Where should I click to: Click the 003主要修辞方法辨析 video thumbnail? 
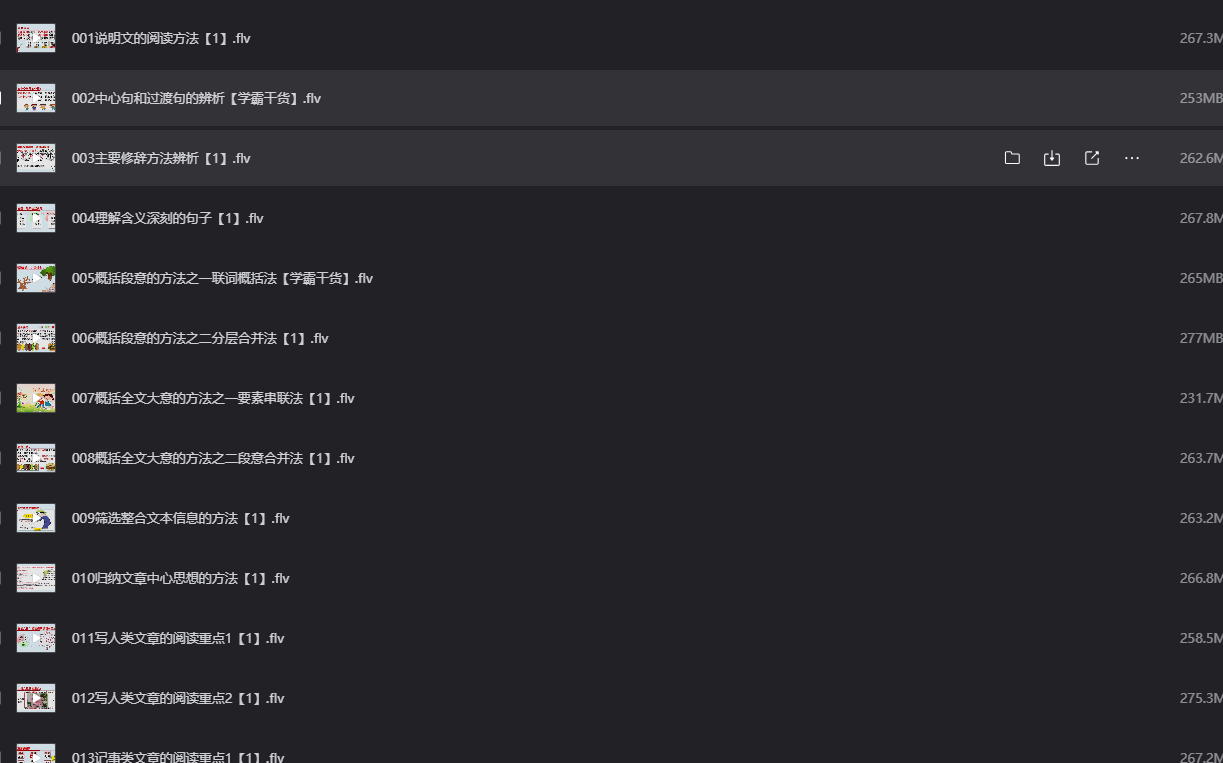[x=36, y=158]
